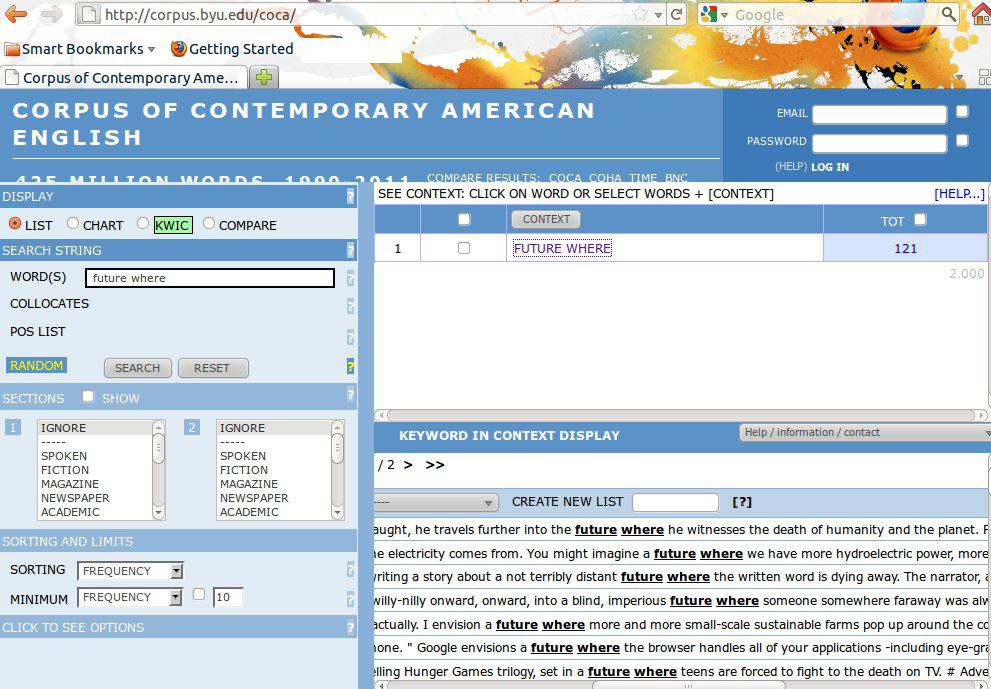Select the COMPARE display radio button
Viewport: 991px width, 689px height.
(x=209, y=223)
